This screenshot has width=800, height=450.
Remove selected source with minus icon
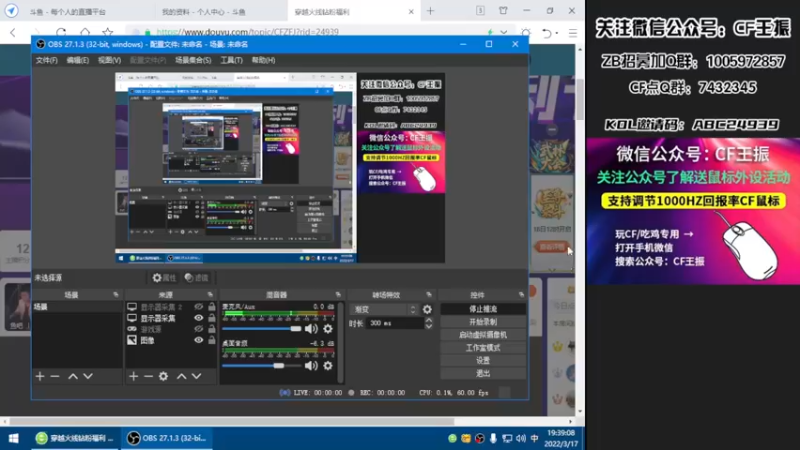pyautogui.click(x=148, y=377)
